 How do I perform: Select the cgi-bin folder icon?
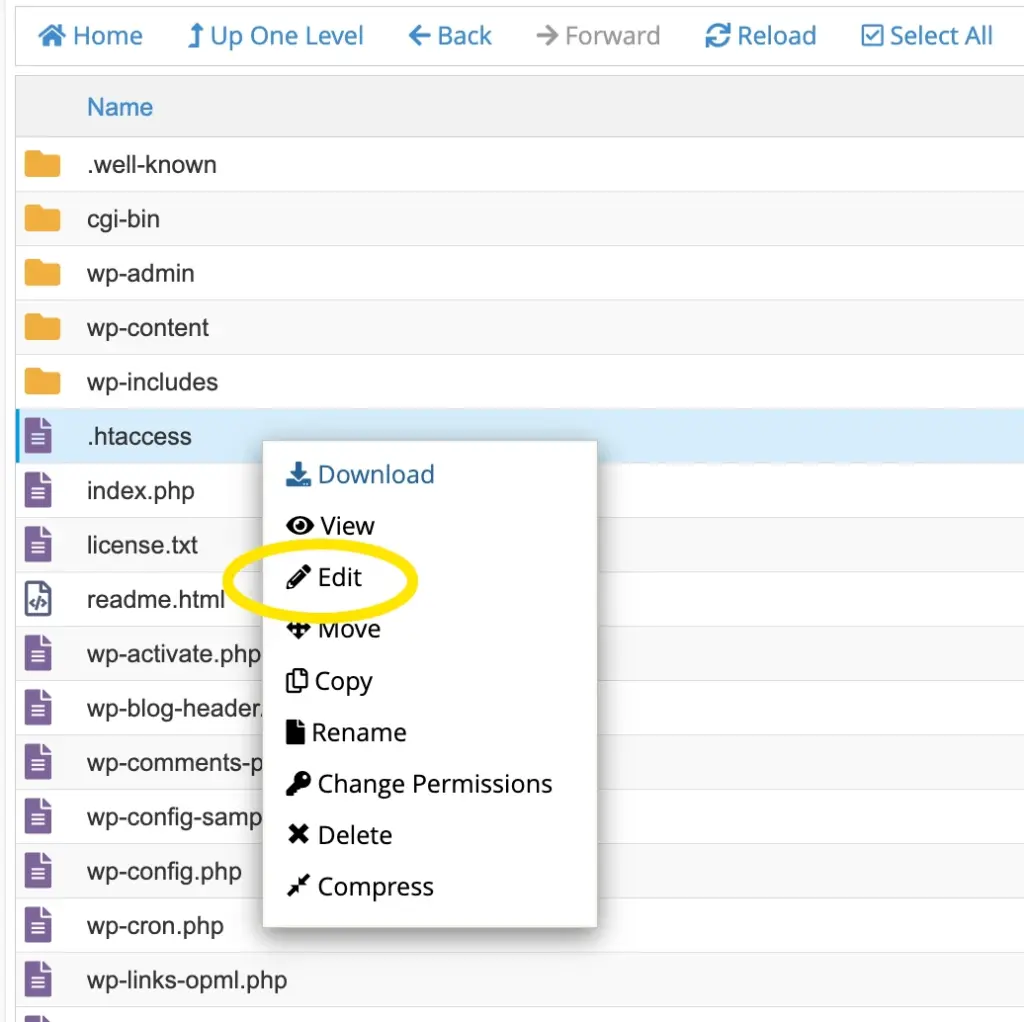(42, 218)
